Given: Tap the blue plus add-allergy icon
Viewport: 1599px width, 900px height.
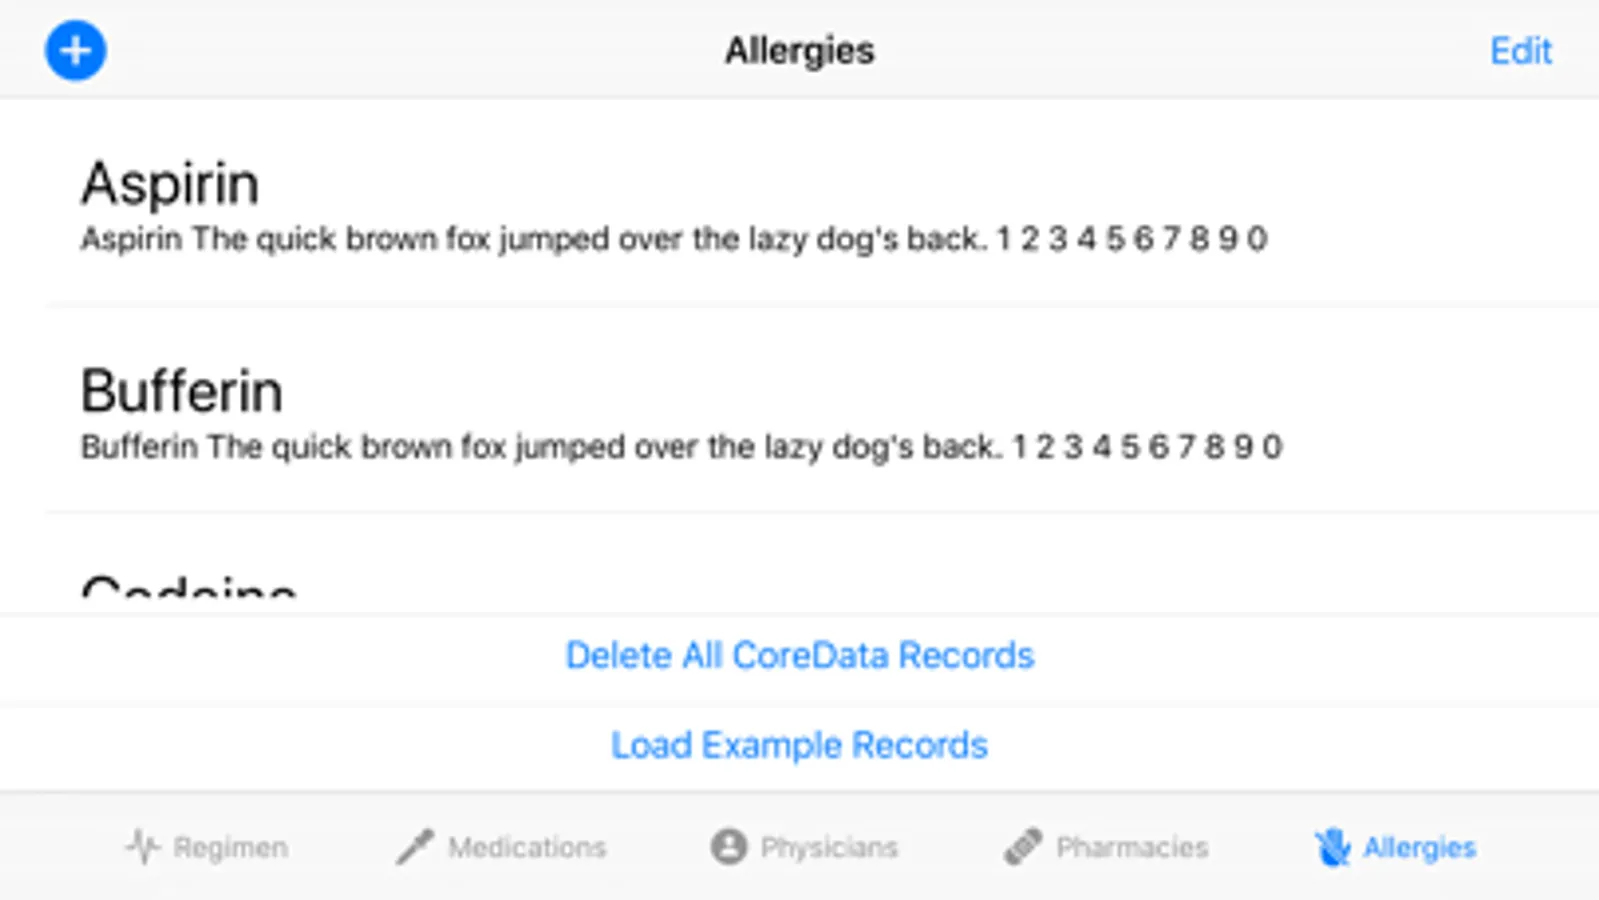Looking at the screenshot, I should pos(75,50).
